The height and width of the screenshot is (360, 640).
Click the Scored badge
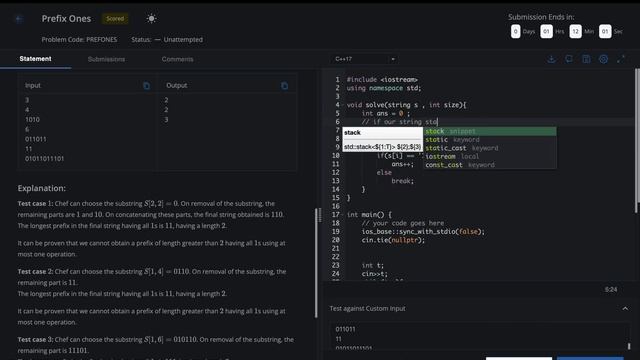click(115, 18)
